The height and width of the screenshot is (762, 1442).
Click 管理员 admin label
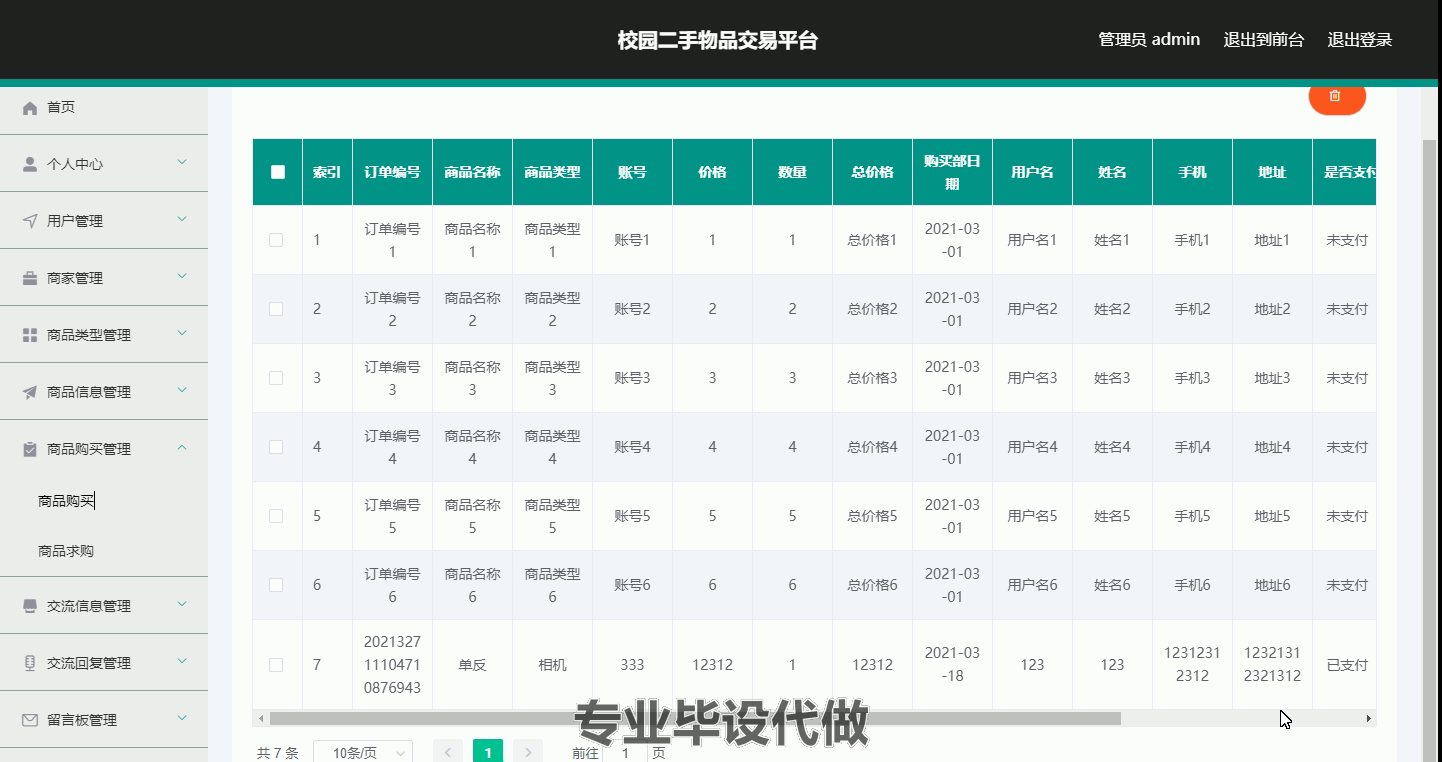tap(1149, 39)
